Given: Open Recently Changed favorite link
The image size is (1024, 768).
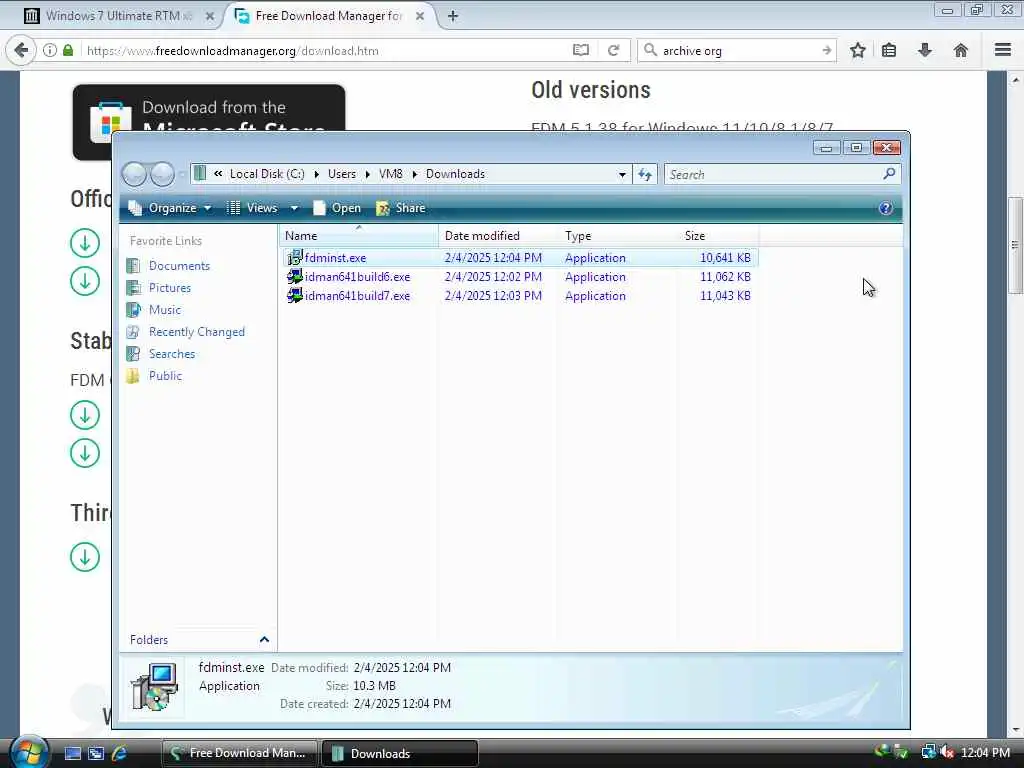Looking at the screenshot, I should click(186, 332).
